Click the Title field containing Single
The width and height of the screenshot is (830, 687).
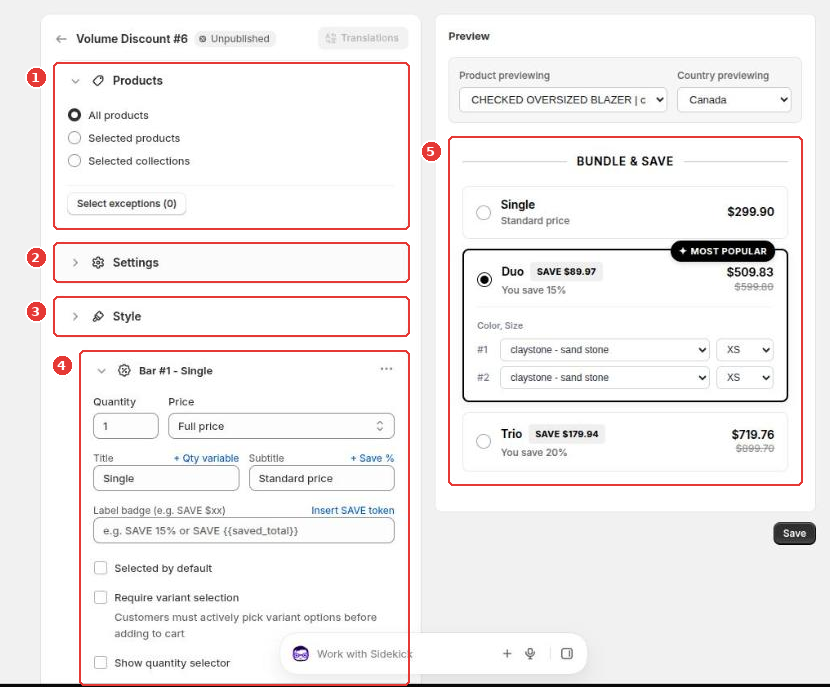coord(166,478)
